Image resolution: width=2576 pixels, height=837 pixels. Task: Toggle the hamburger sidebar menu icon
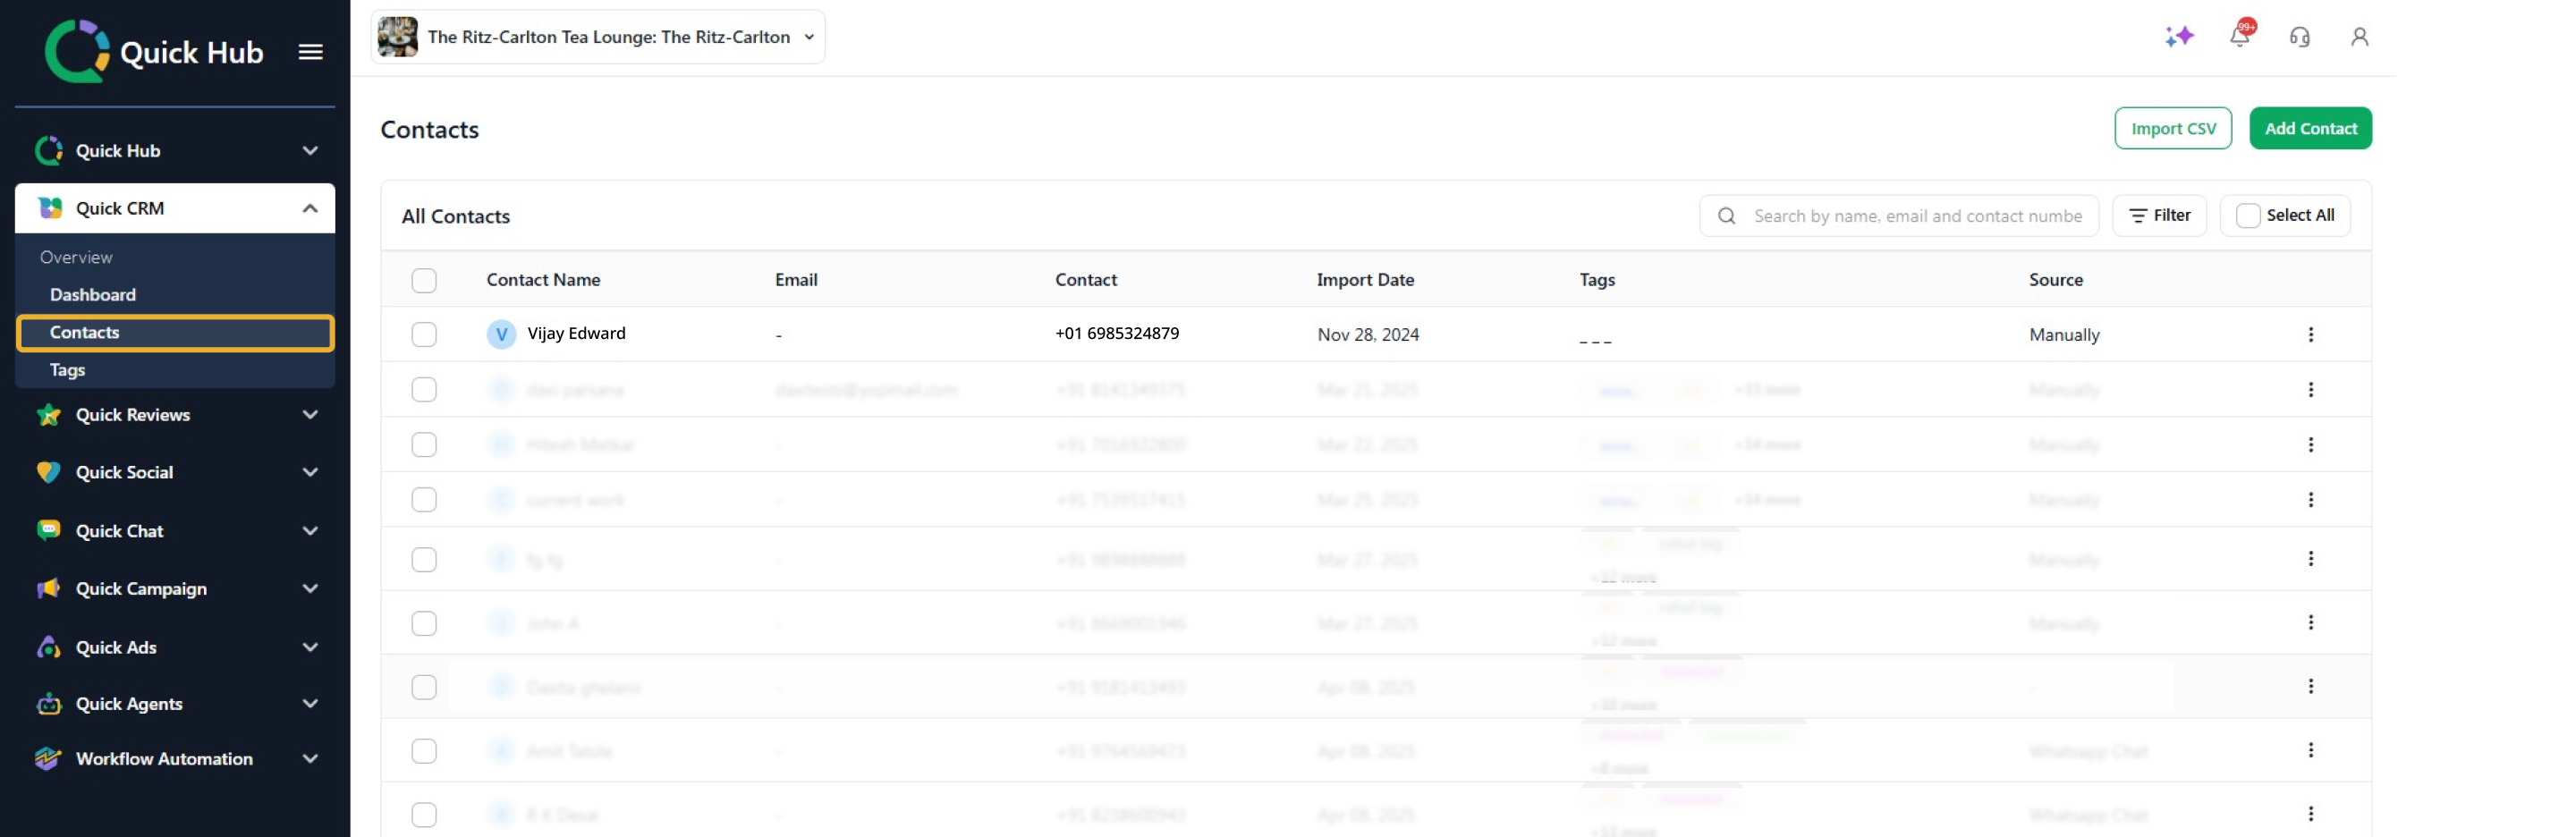(x=310, y=52)
